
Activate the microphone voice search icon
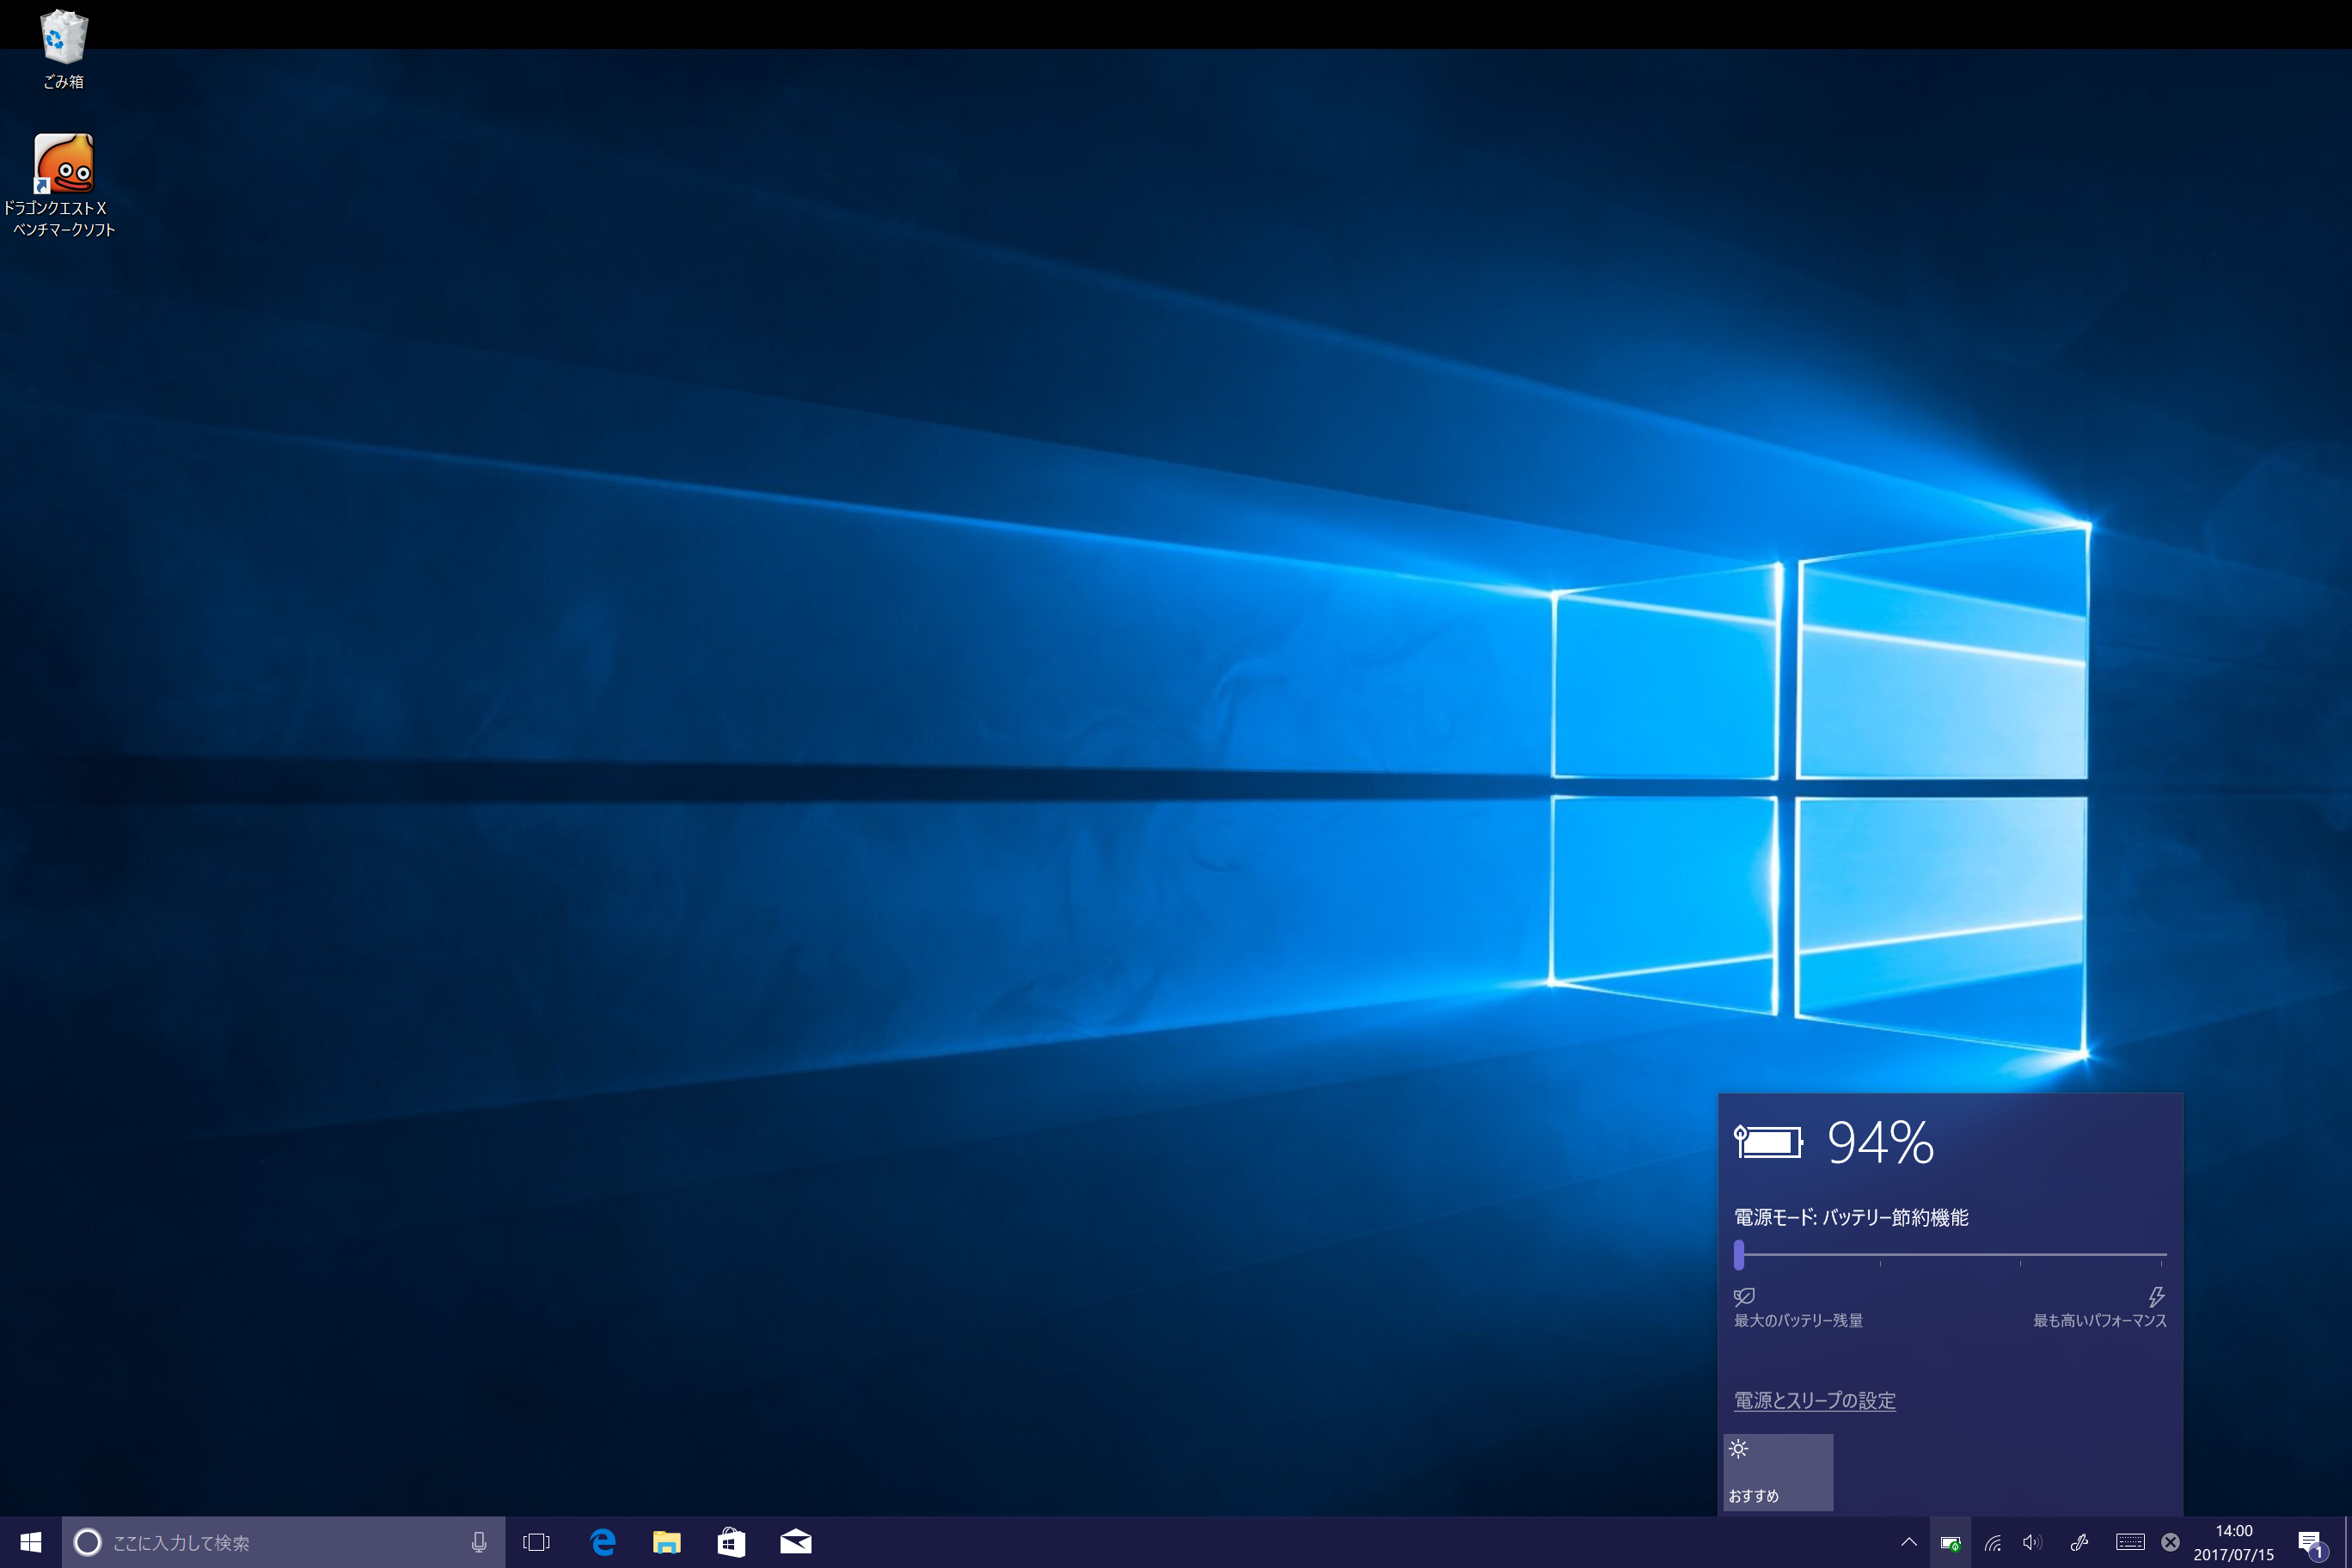pyautogui.click(x=479, y=1542)
